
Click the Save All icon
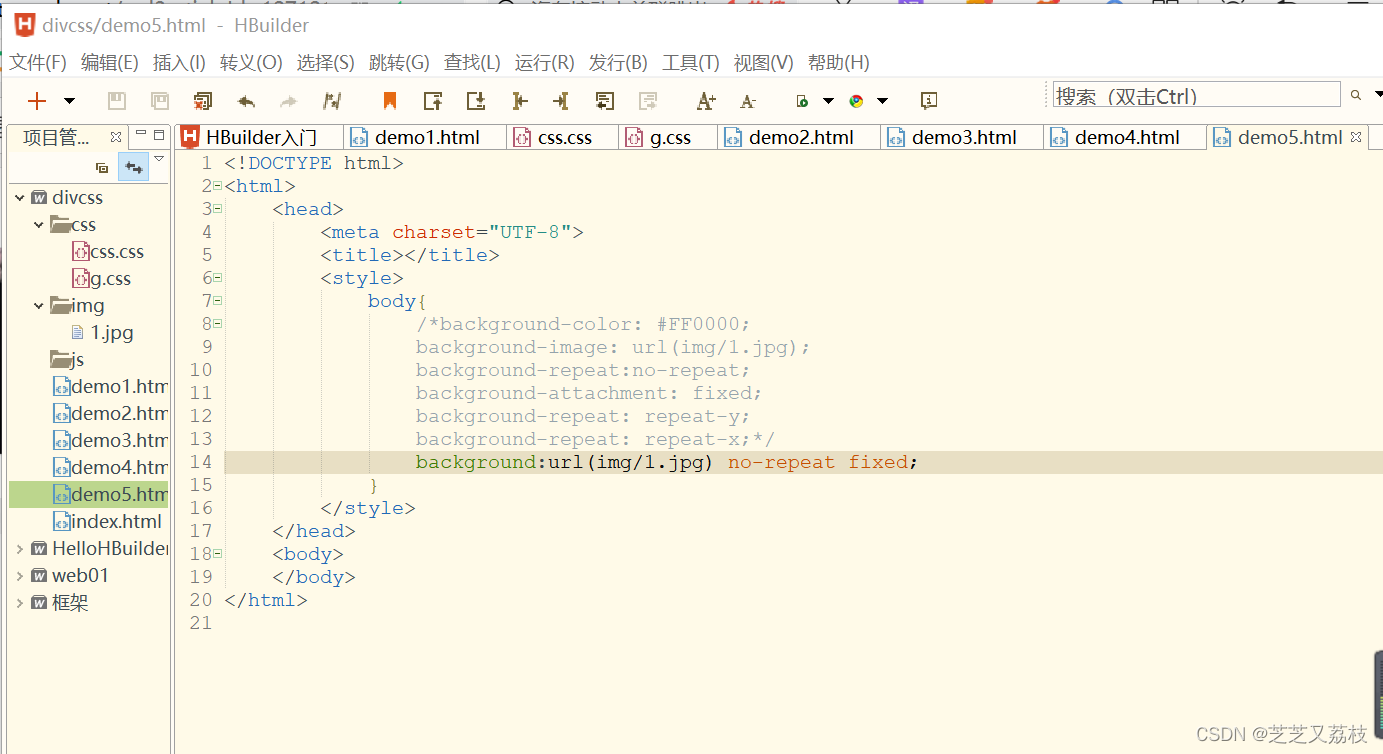coord(159,101)
